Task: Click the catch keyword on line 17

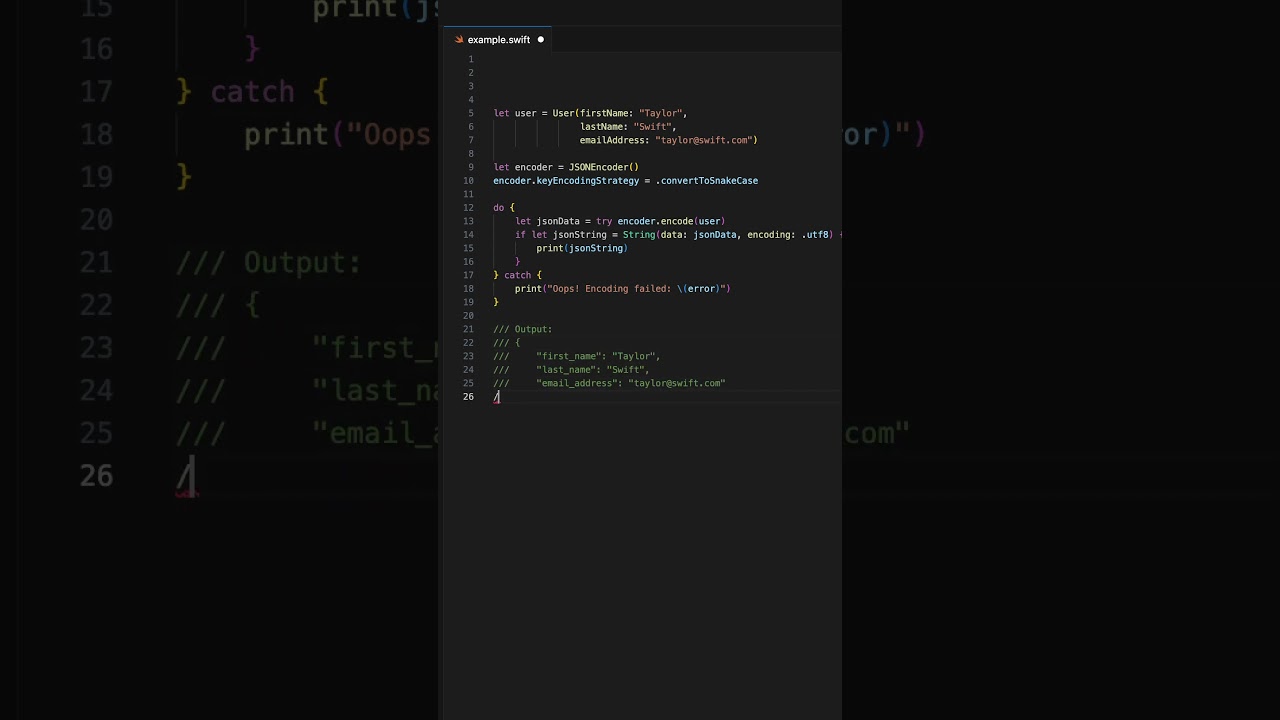Action: point(517,275)
